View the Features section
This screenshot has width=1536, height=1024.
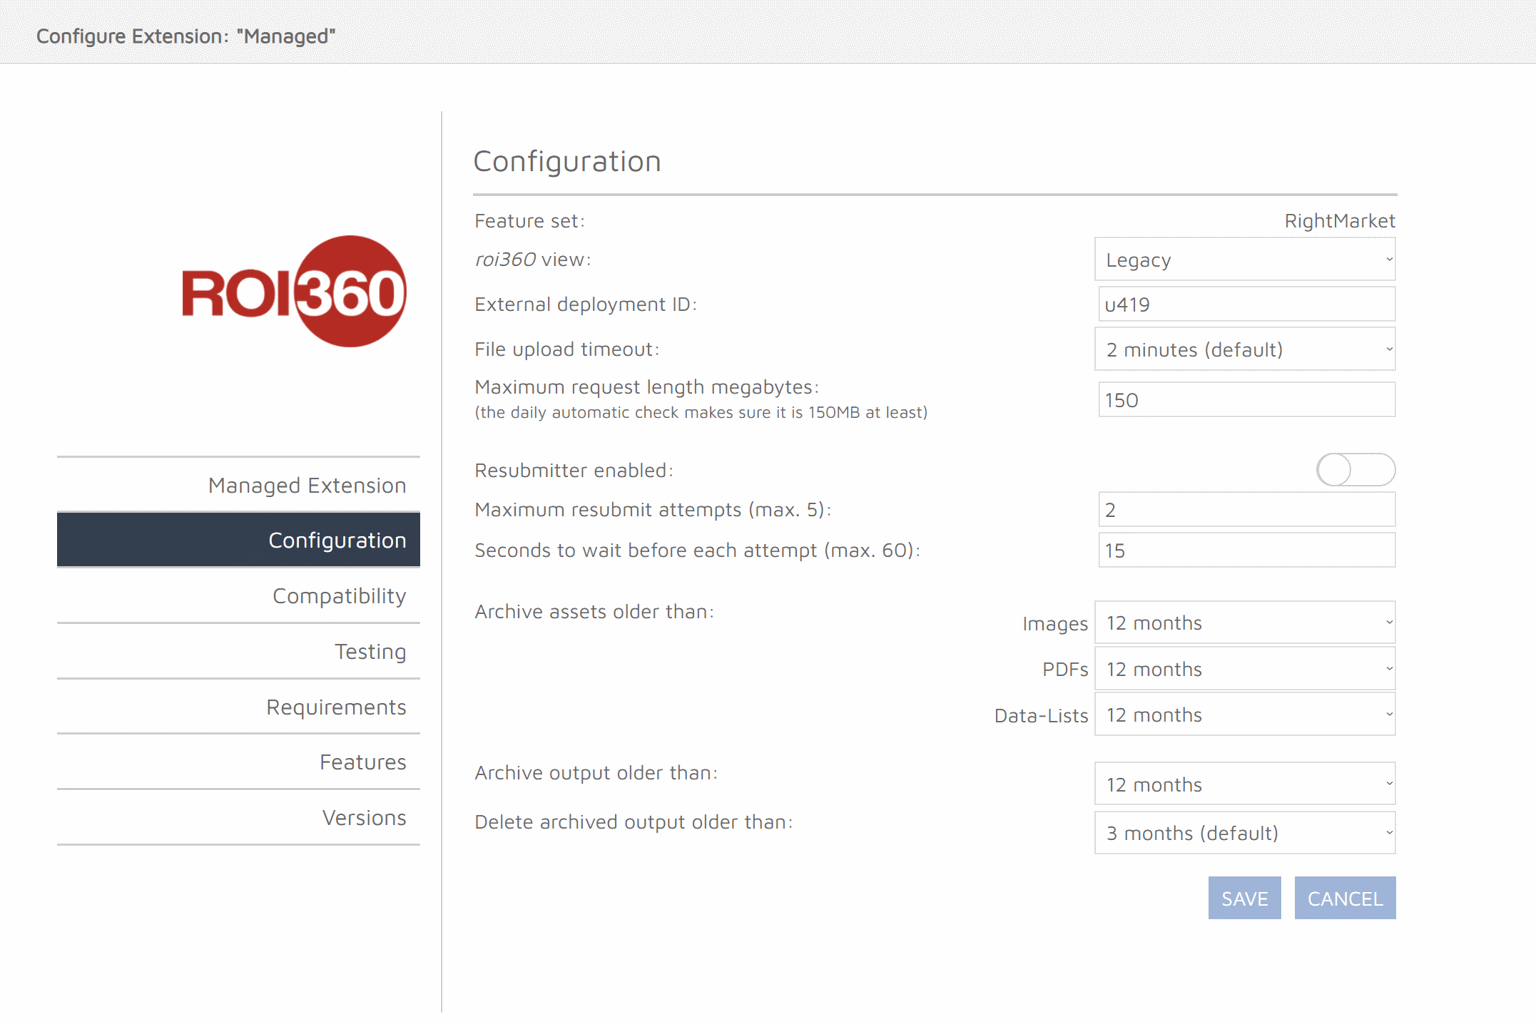(362, 762)
